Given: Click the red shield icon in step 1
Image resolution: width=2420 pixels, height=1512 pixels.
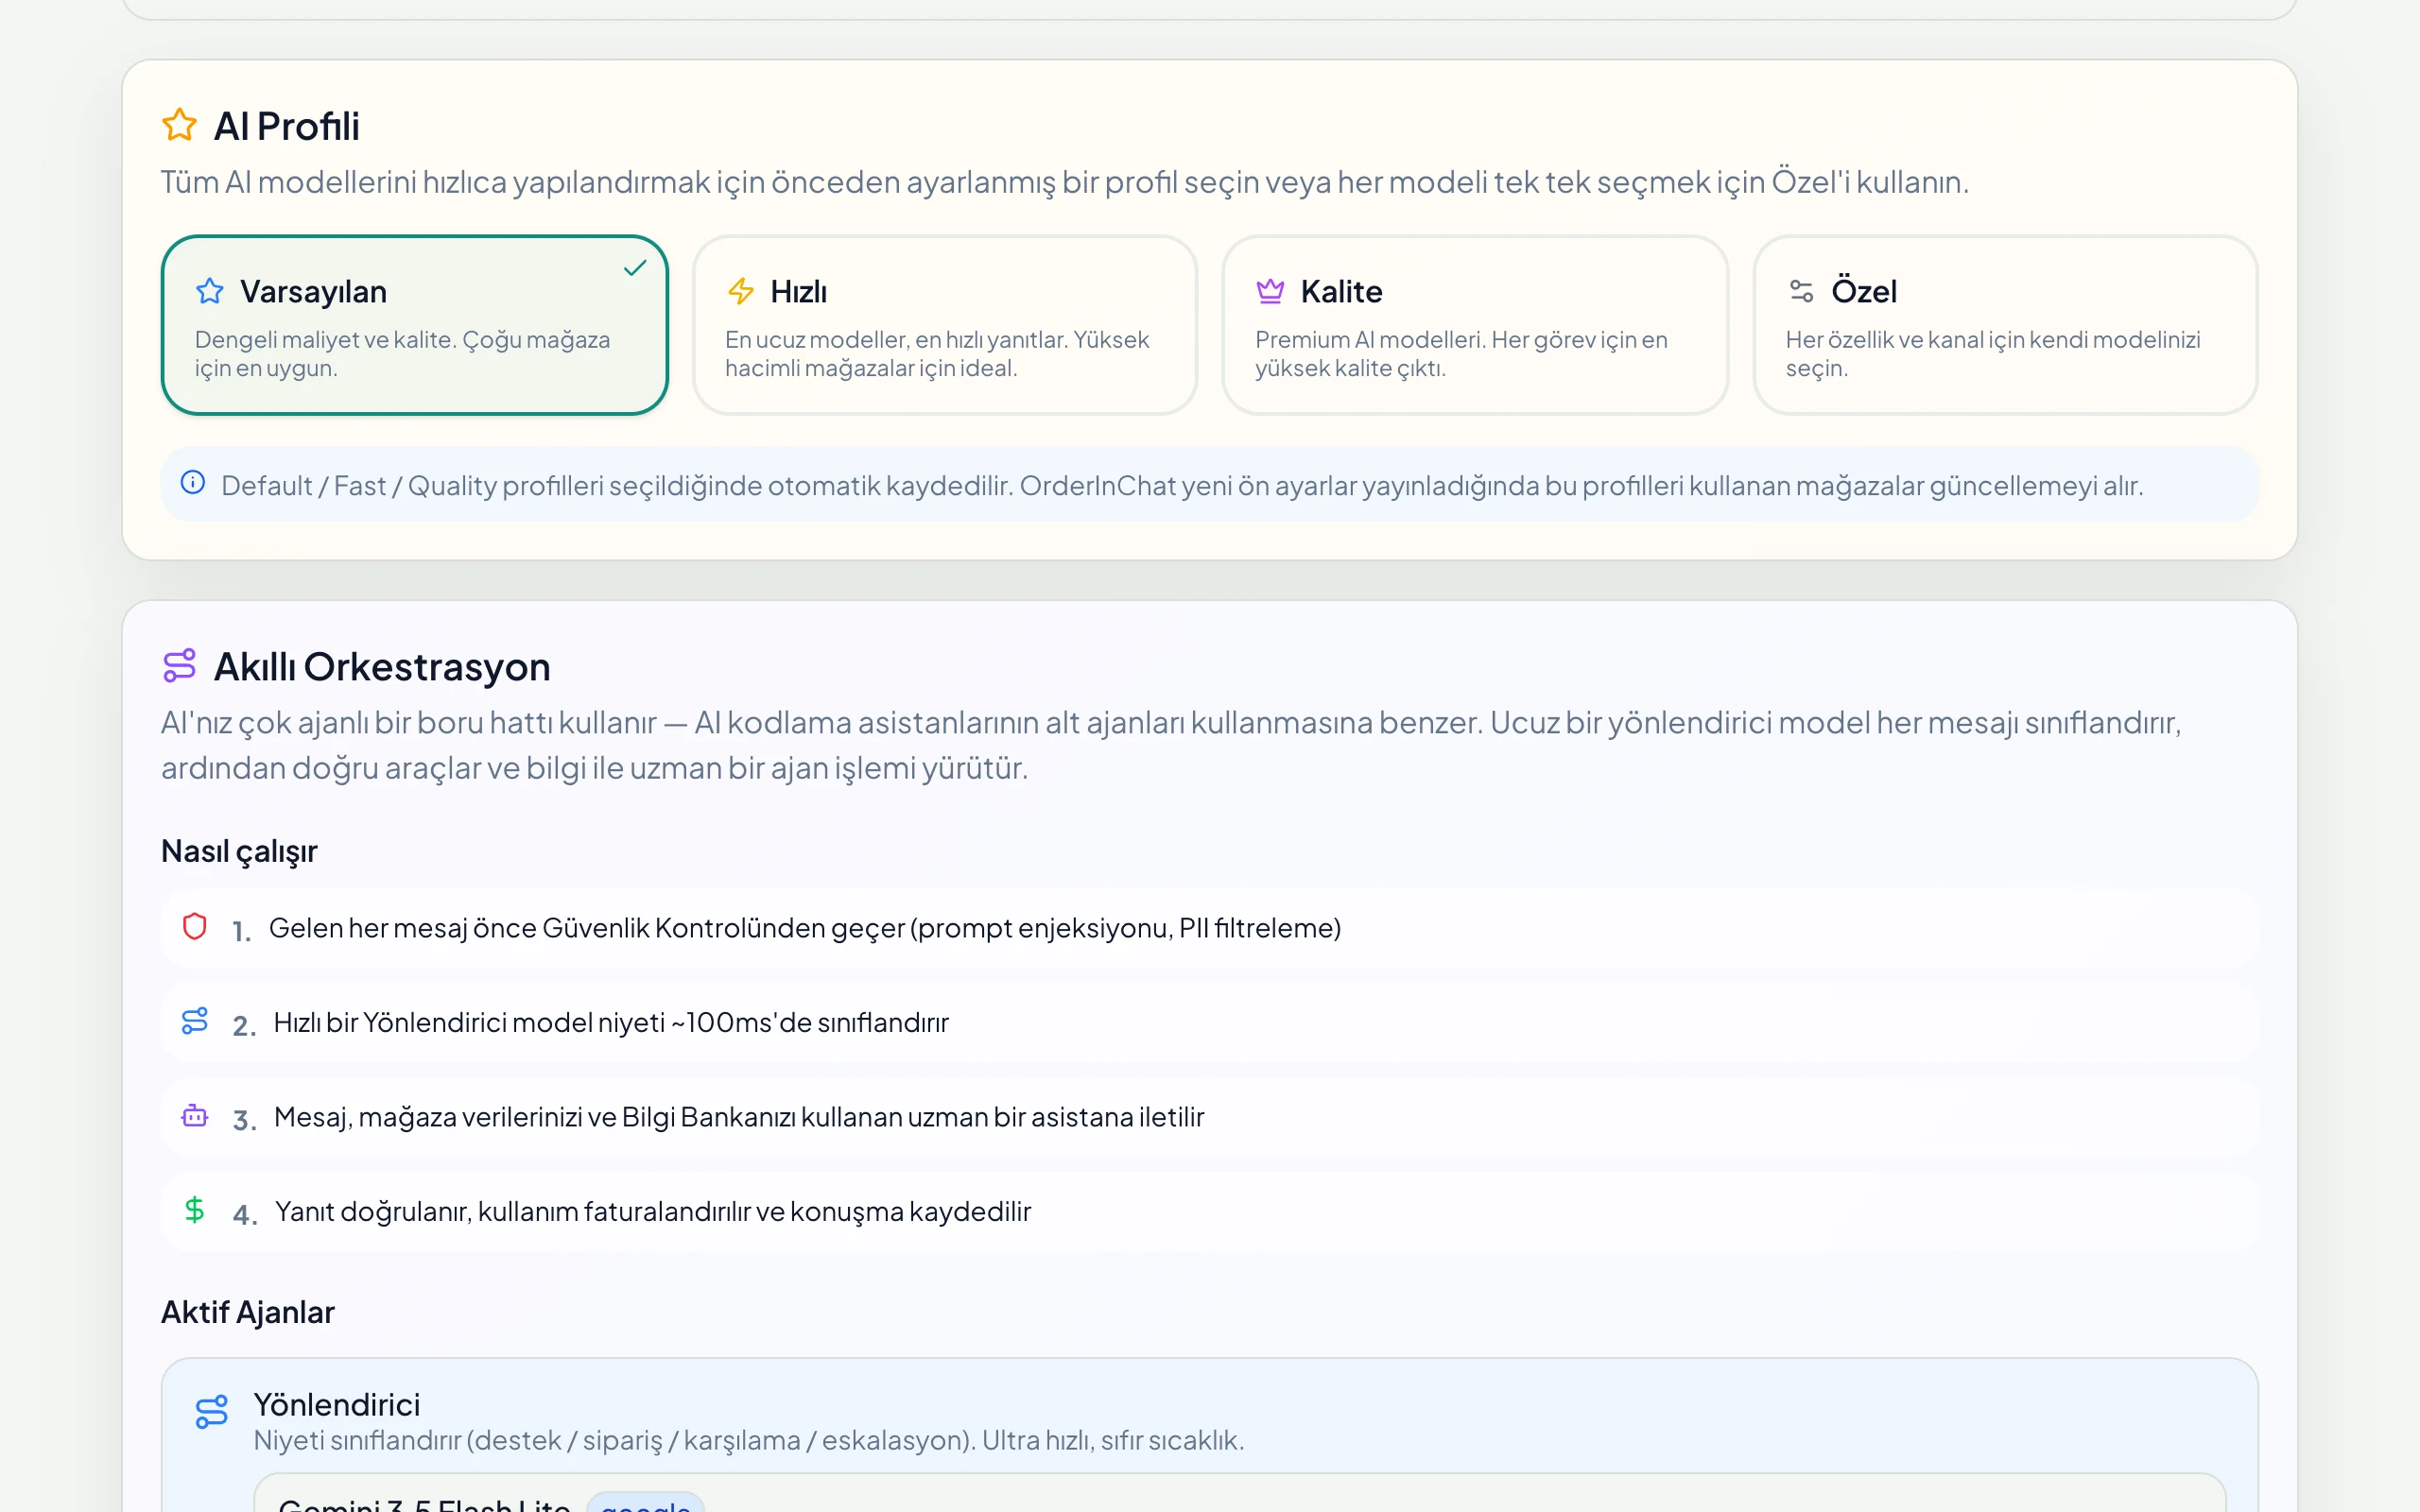Looking at the screenshot, I should [195, 926].
